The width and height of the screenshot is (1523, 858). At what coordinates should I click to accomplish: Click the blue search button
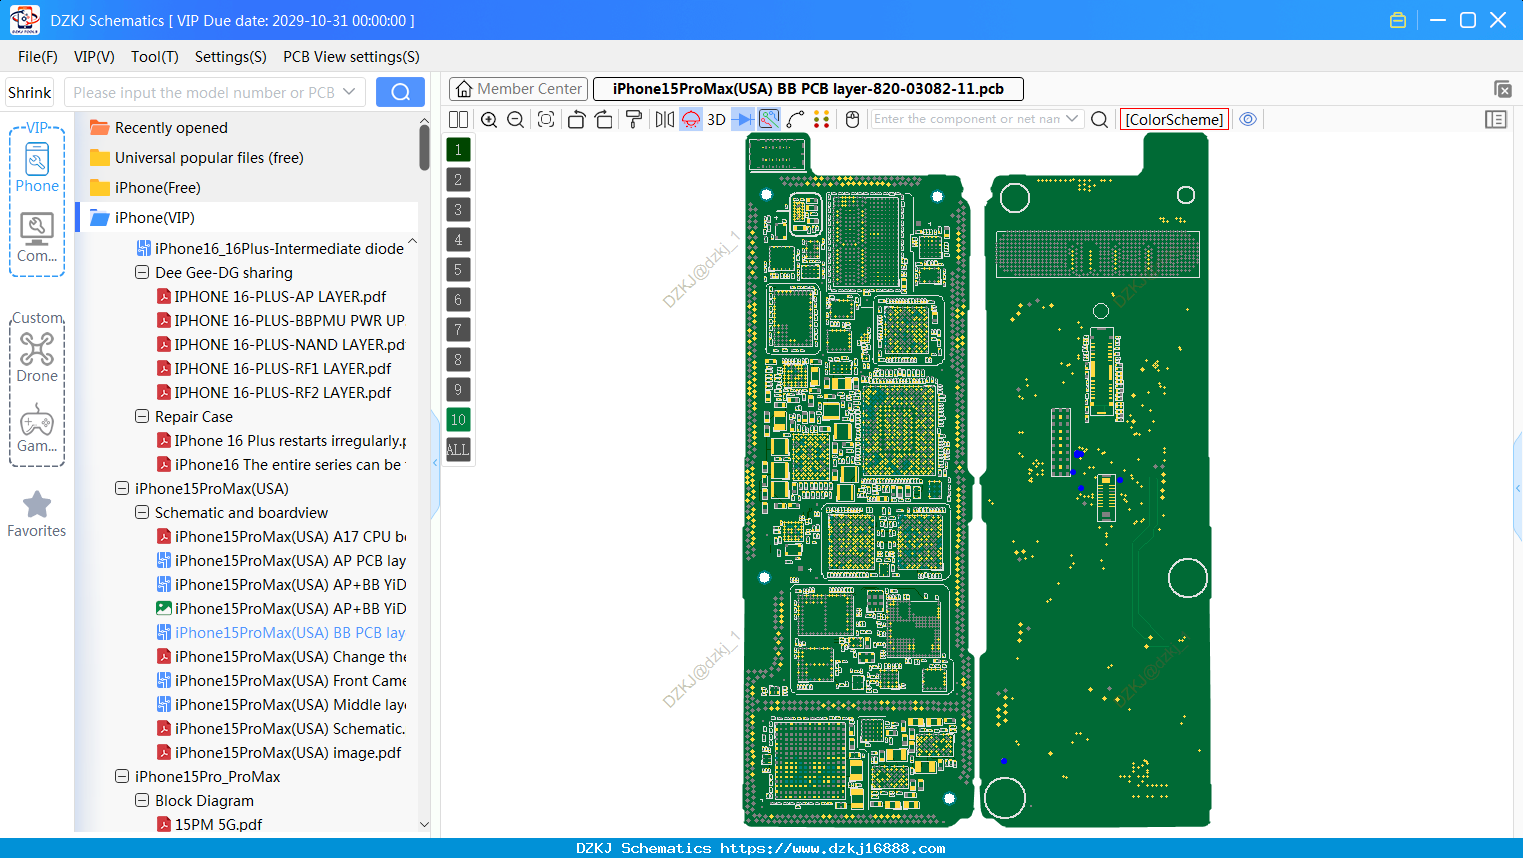click(400, 92)
